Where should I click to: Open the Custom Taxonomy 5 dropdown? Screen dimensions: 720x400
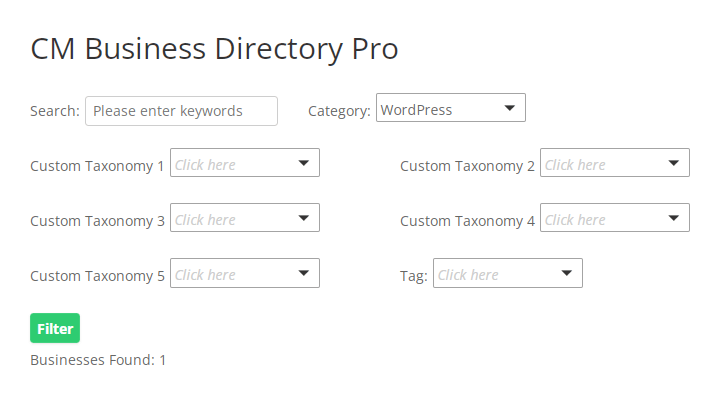click(x=234, y=274)
